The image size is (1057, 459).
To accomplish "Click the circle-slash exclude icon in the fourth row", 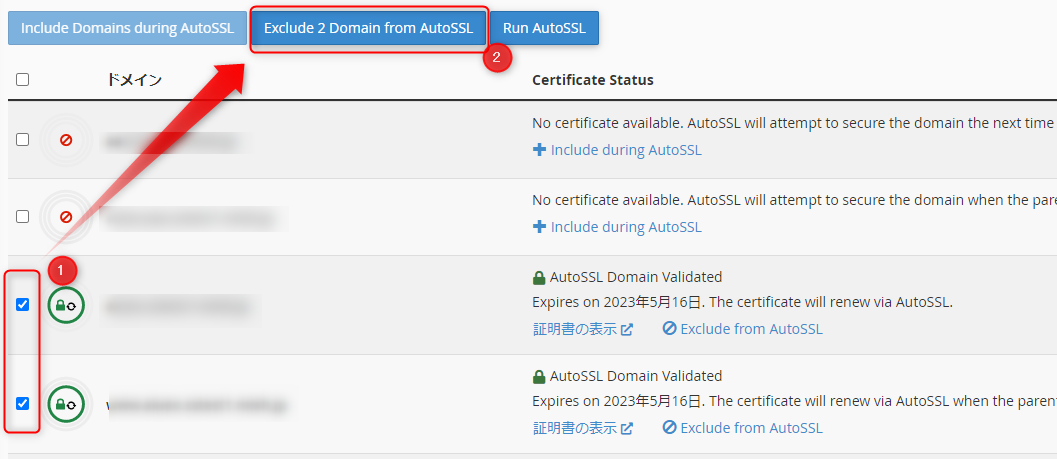I will click(x=669, y=428).
